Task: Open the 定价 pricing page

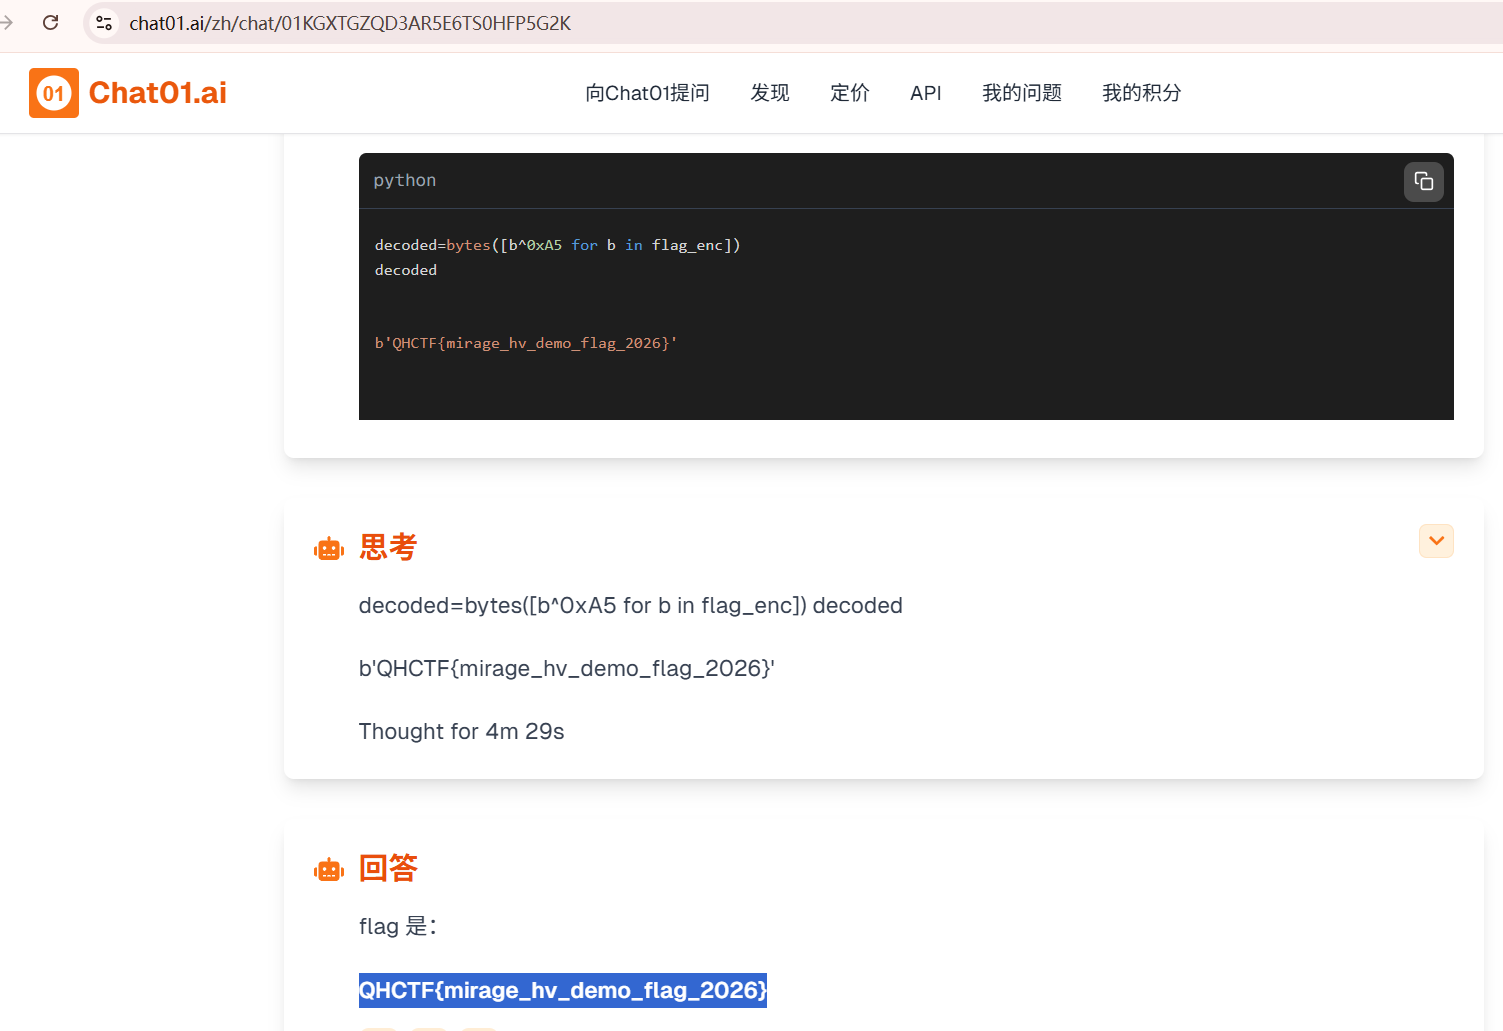Action: [850, 93]
